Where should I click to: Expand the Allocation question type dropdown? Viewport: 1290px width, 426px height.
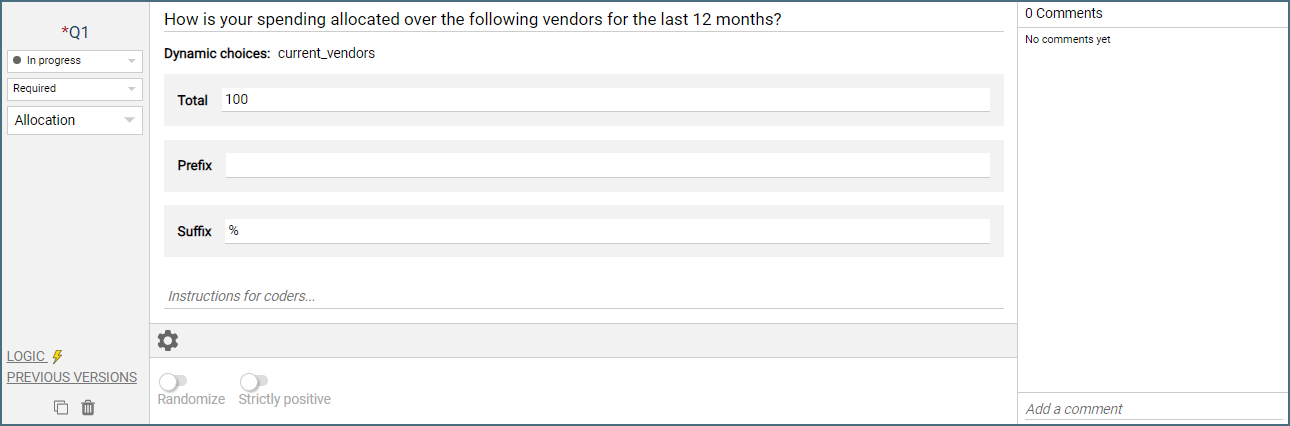(x=75, y=121)
